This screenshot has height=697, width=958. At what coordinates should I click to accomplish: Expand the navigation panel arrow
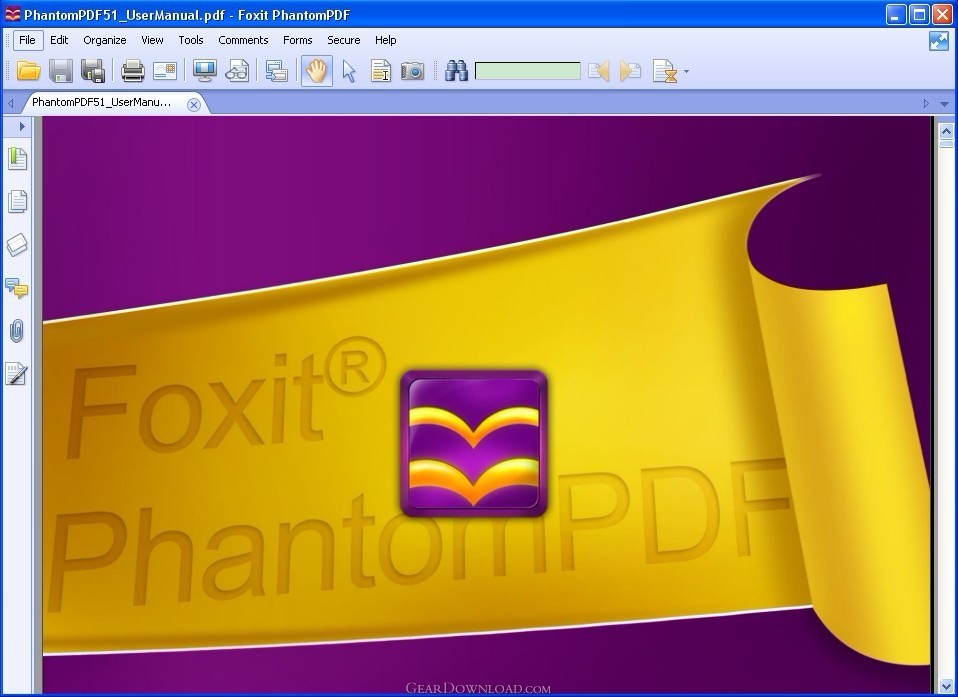coord(21,126)
